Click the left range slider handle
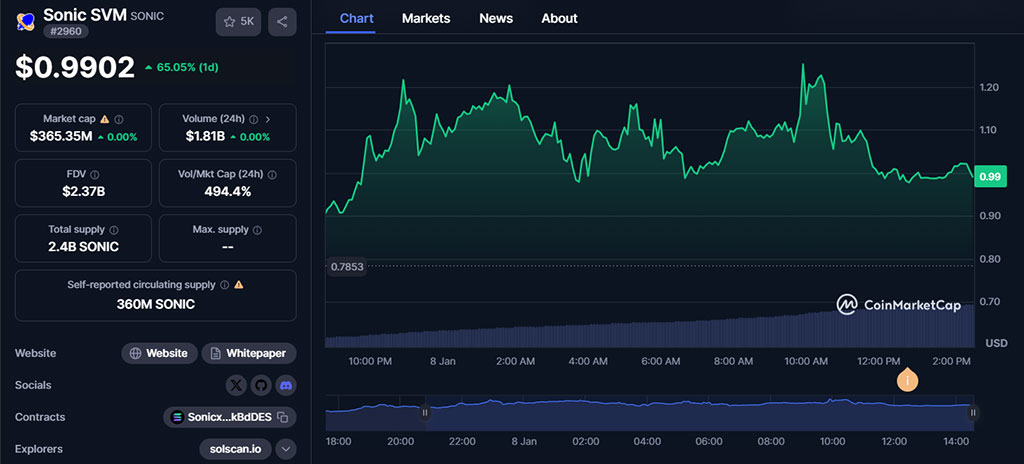 coord(425,412)
